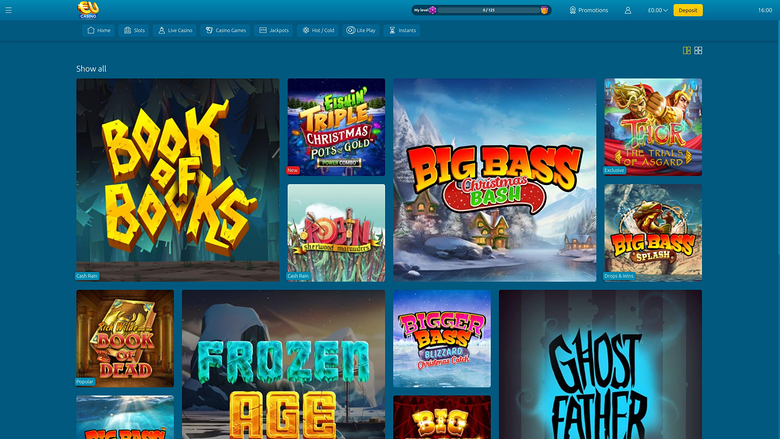This screenshot has height=439, width=780.
Task: Browse the Jackpots category
Action: (274, 30)
